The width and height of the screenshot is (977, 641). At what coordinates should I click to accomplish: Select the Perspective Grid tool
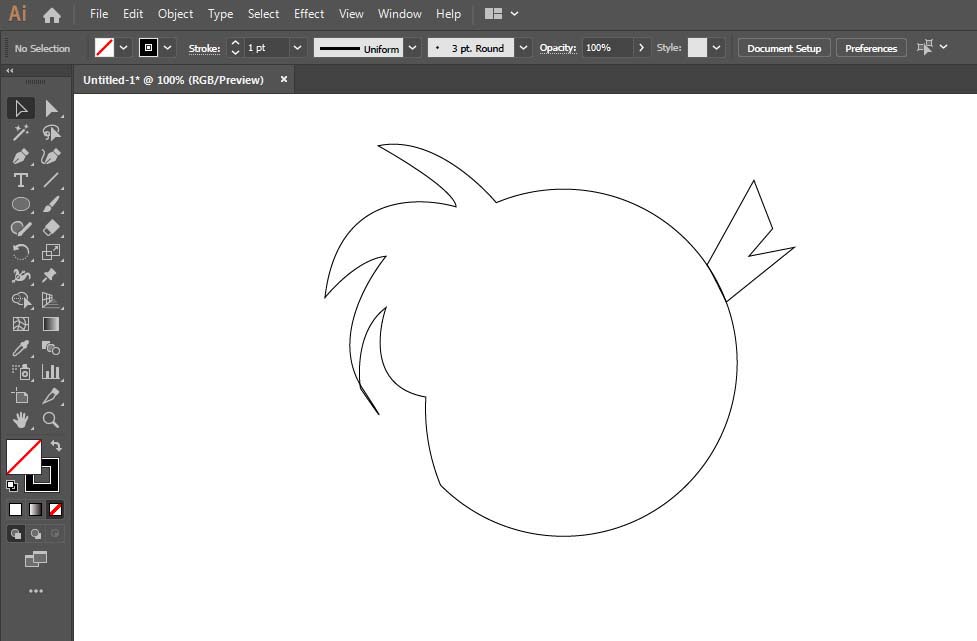51,300
